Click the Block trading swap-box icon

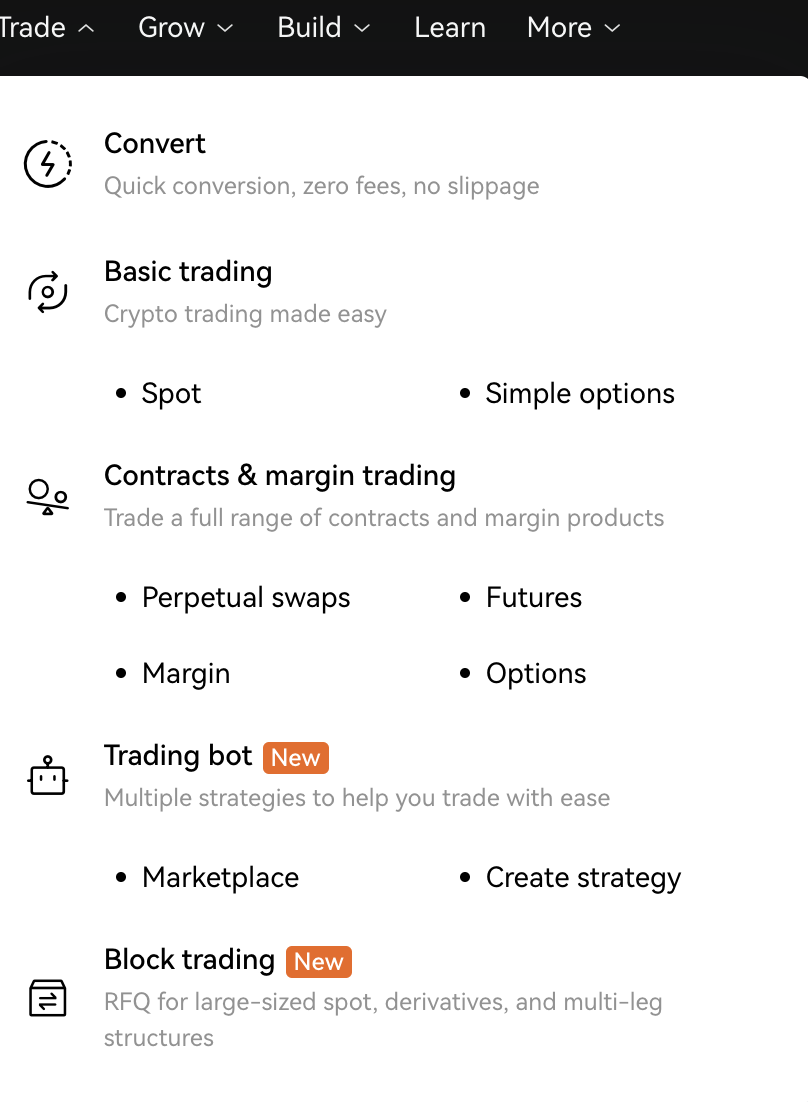(48, 998)
